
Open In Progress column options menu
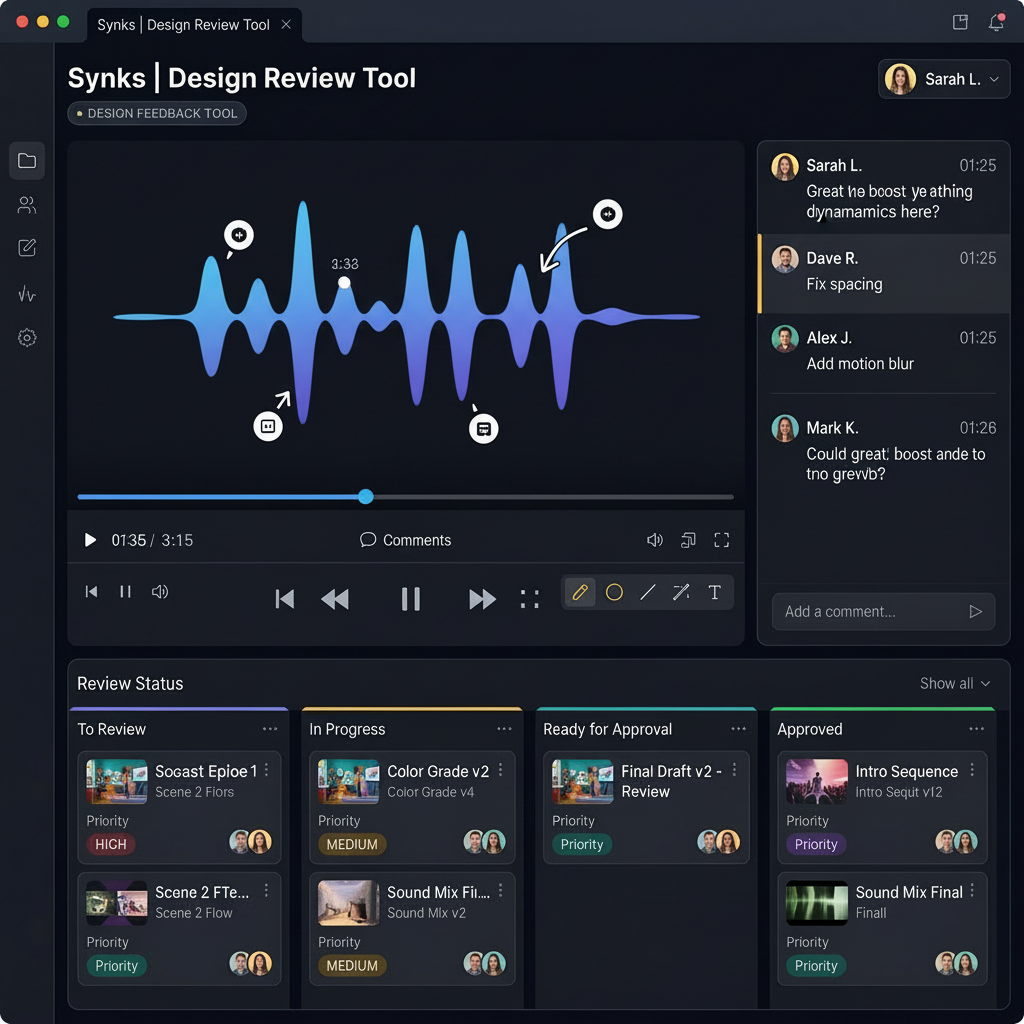(504, 729)
